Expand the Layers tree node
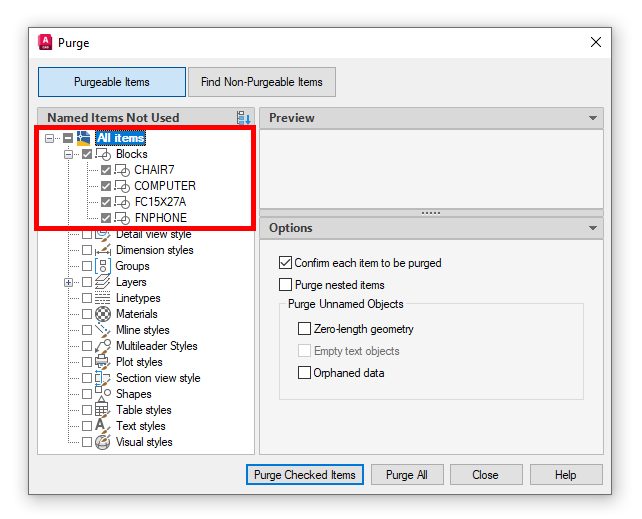Screen dimensions: 642x519 [x=69, y=283]
